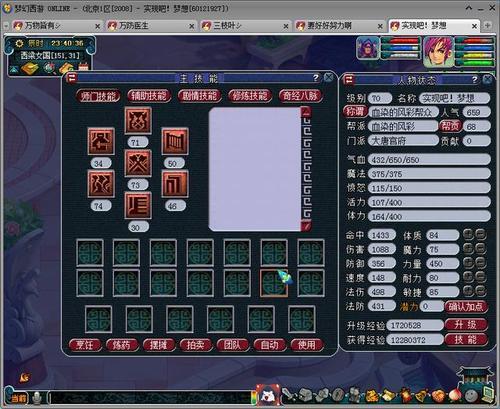Viewport: 500px width, 409px height.
Task: Switch to 万防医生 window tab
Action: click(x=151, y=26)
